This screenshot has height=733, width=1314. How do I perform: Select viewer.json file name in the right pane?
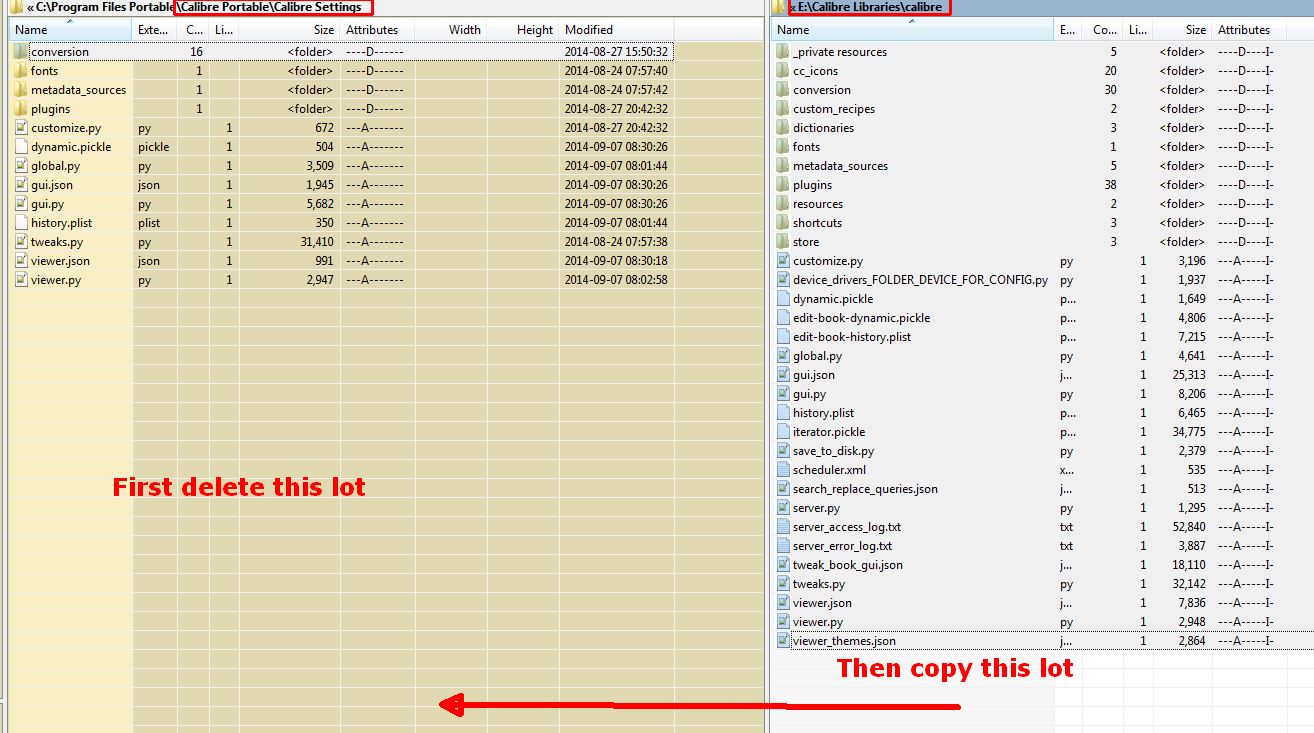[x=822, y=603]
